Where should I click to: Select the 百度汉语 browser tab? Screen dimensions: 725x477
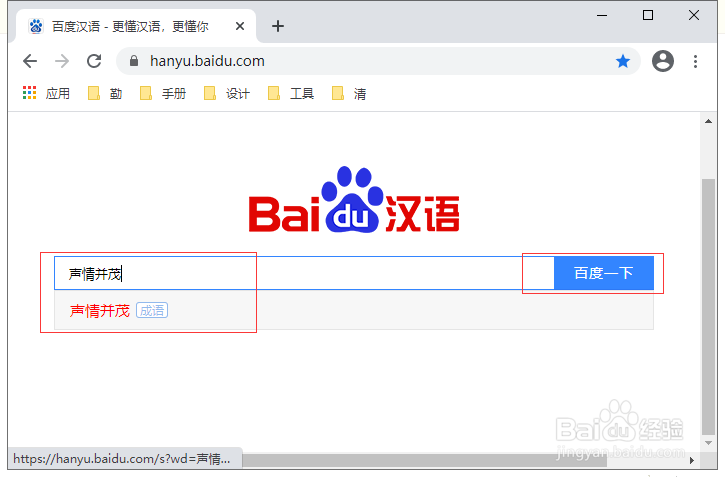(135, 26)
